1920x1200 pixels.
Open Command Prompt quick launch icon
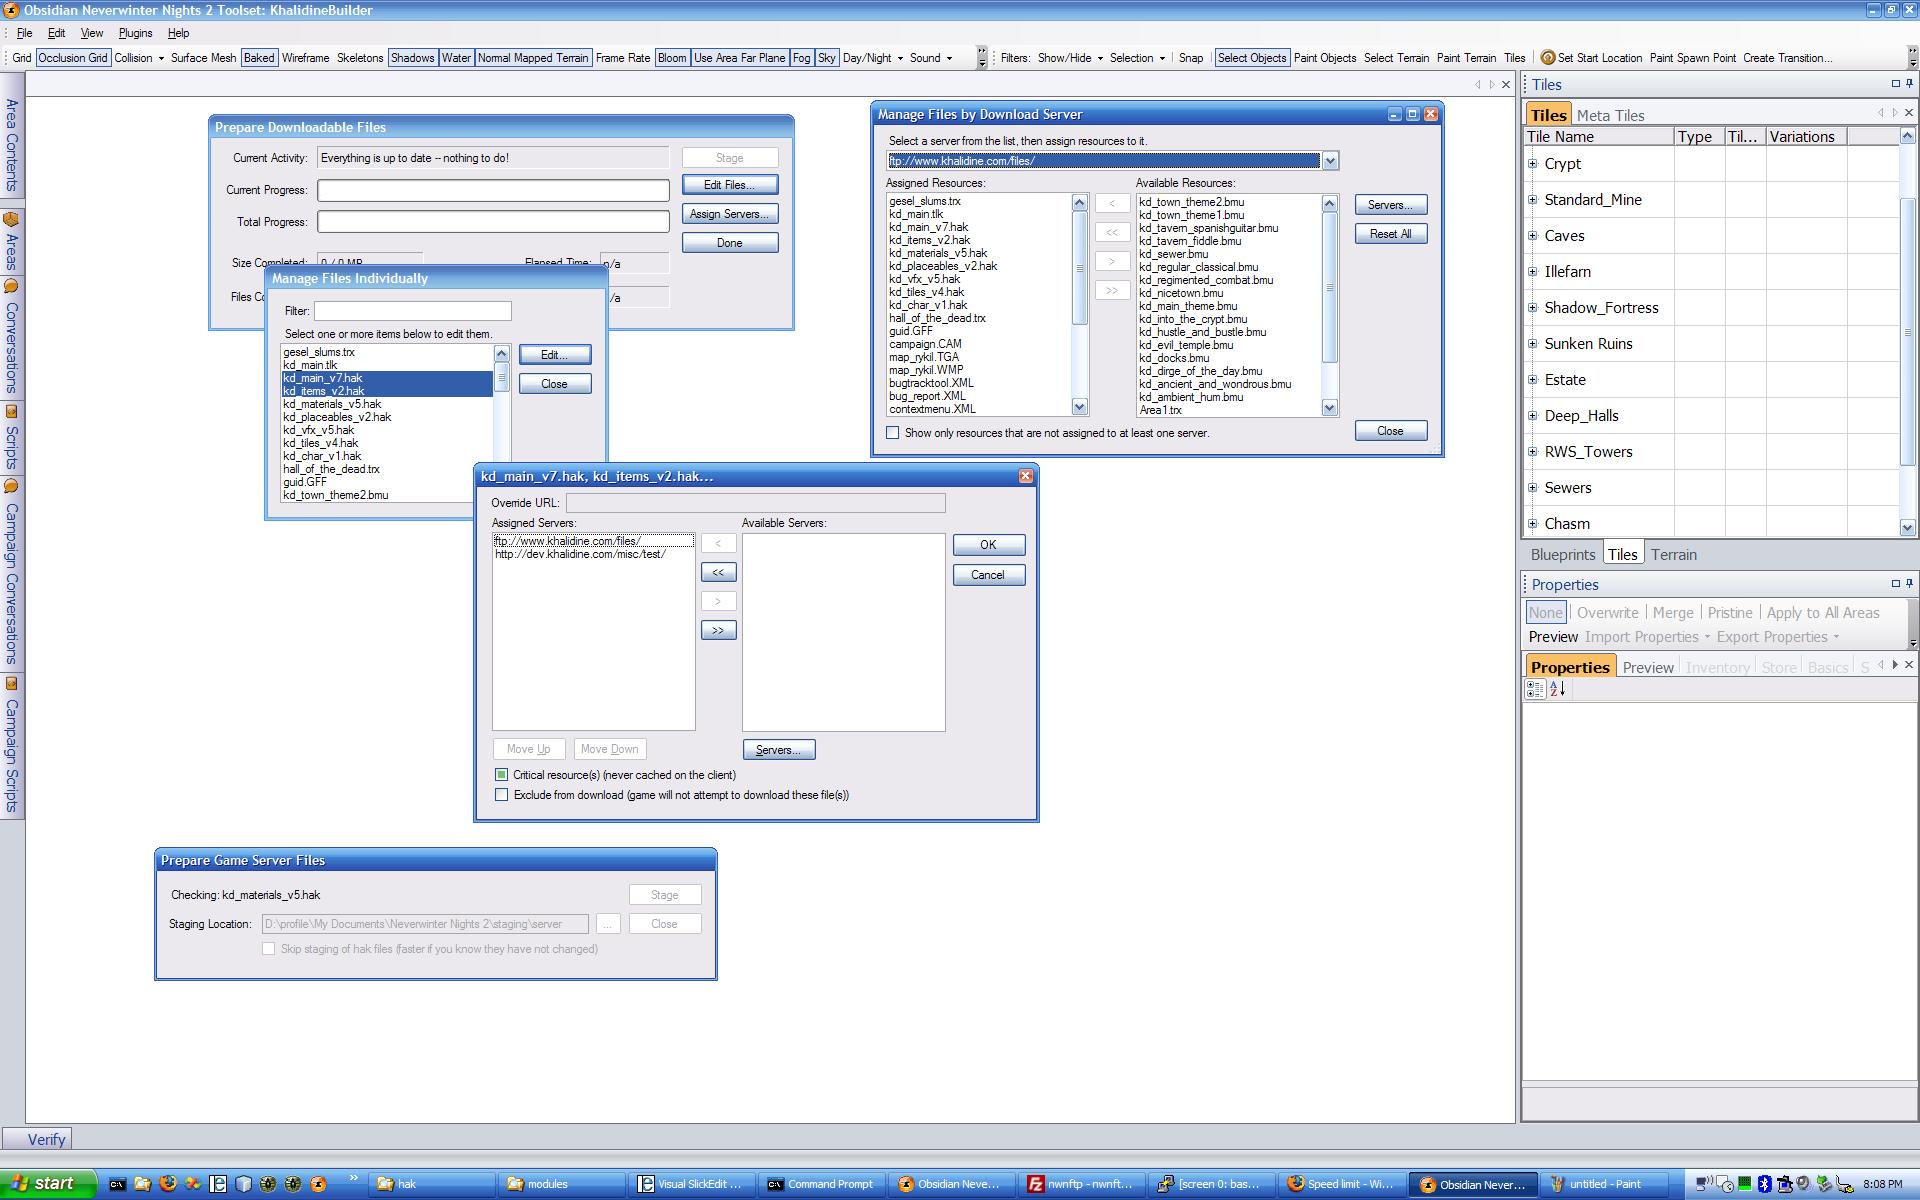point(117,1184)
